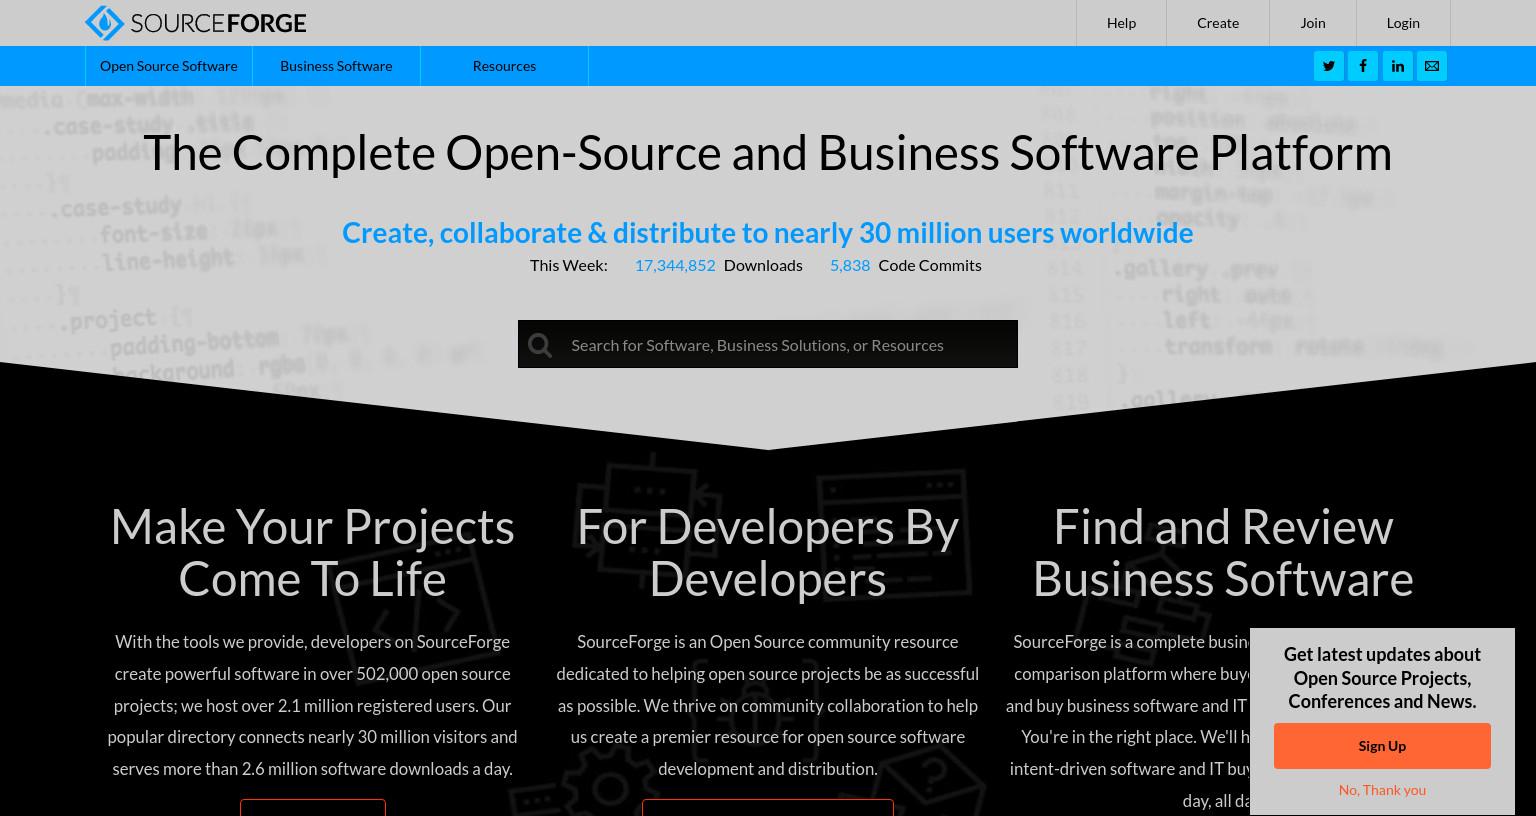Dismiss popup with No, Thank you
This screenshot has width=1536, height=816.
1382,790
